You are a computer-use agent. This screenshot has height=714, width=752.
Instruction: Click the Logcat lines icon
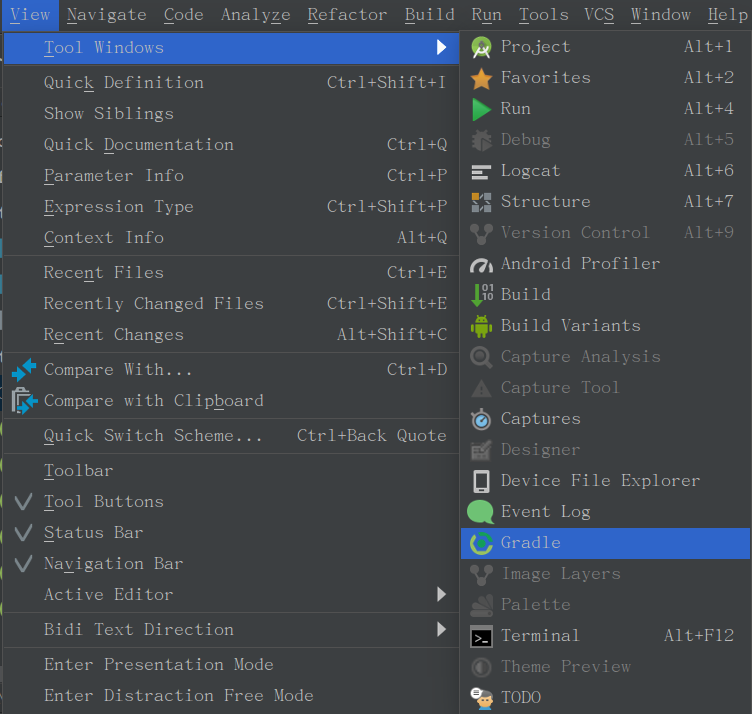point(481,172)
